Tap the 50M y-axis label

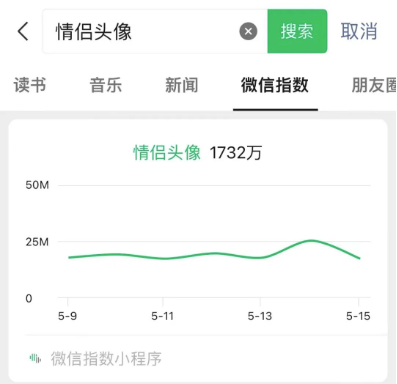tap(37, 185)
